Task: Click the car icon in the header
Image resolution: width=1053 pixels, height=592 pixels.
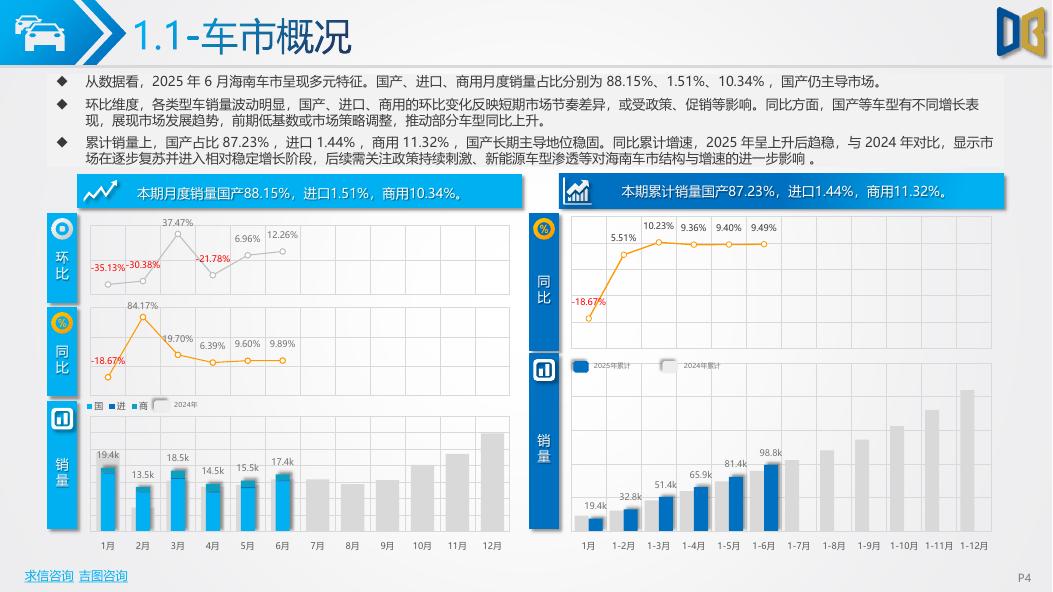Action: [x=40, y=34]
